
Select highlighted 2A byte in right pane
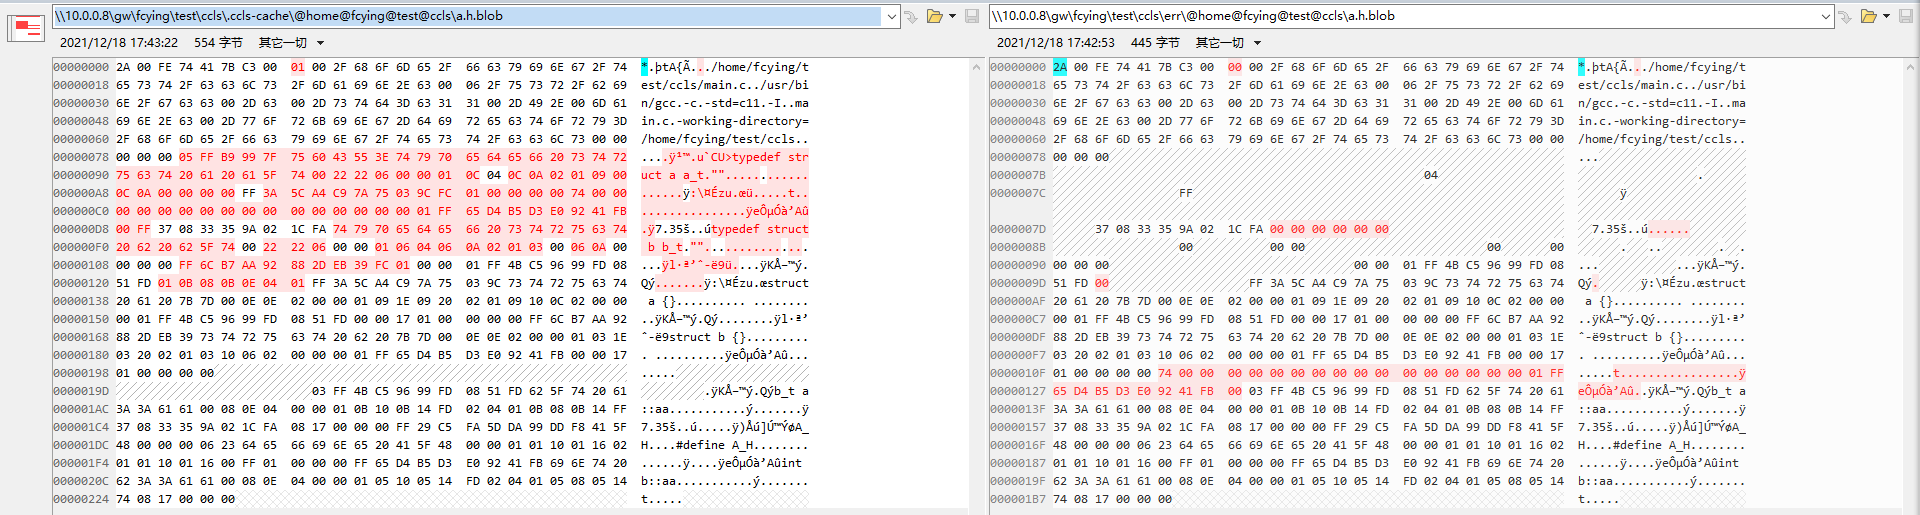tap(1060, 67)
